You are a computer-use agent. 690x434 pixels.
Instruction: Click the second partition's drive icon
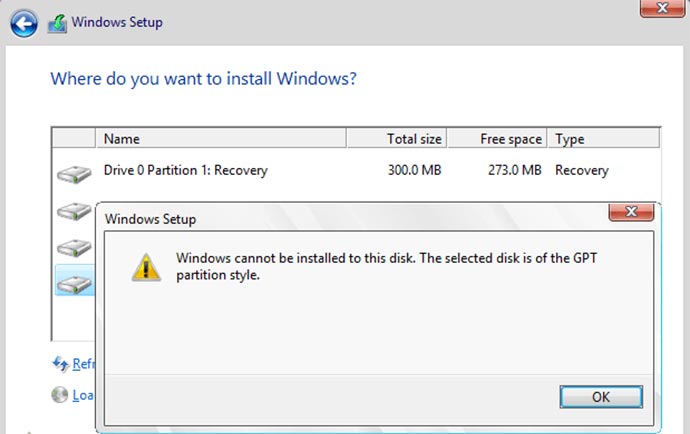(x=73, y=211)
